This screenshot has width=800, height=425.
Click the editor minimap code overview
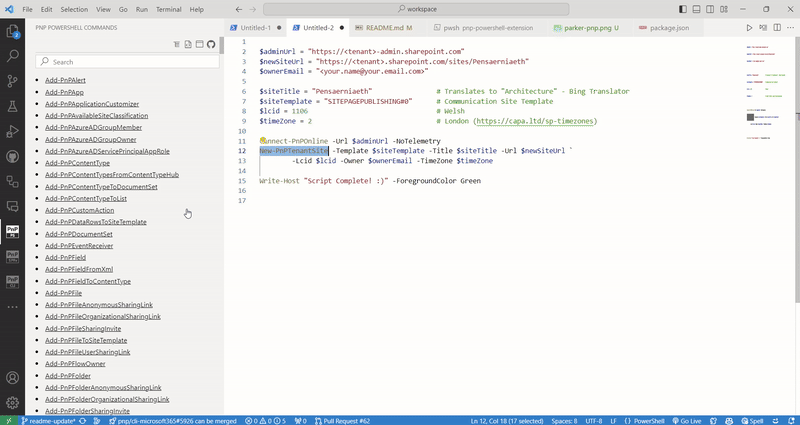(767, 92)
